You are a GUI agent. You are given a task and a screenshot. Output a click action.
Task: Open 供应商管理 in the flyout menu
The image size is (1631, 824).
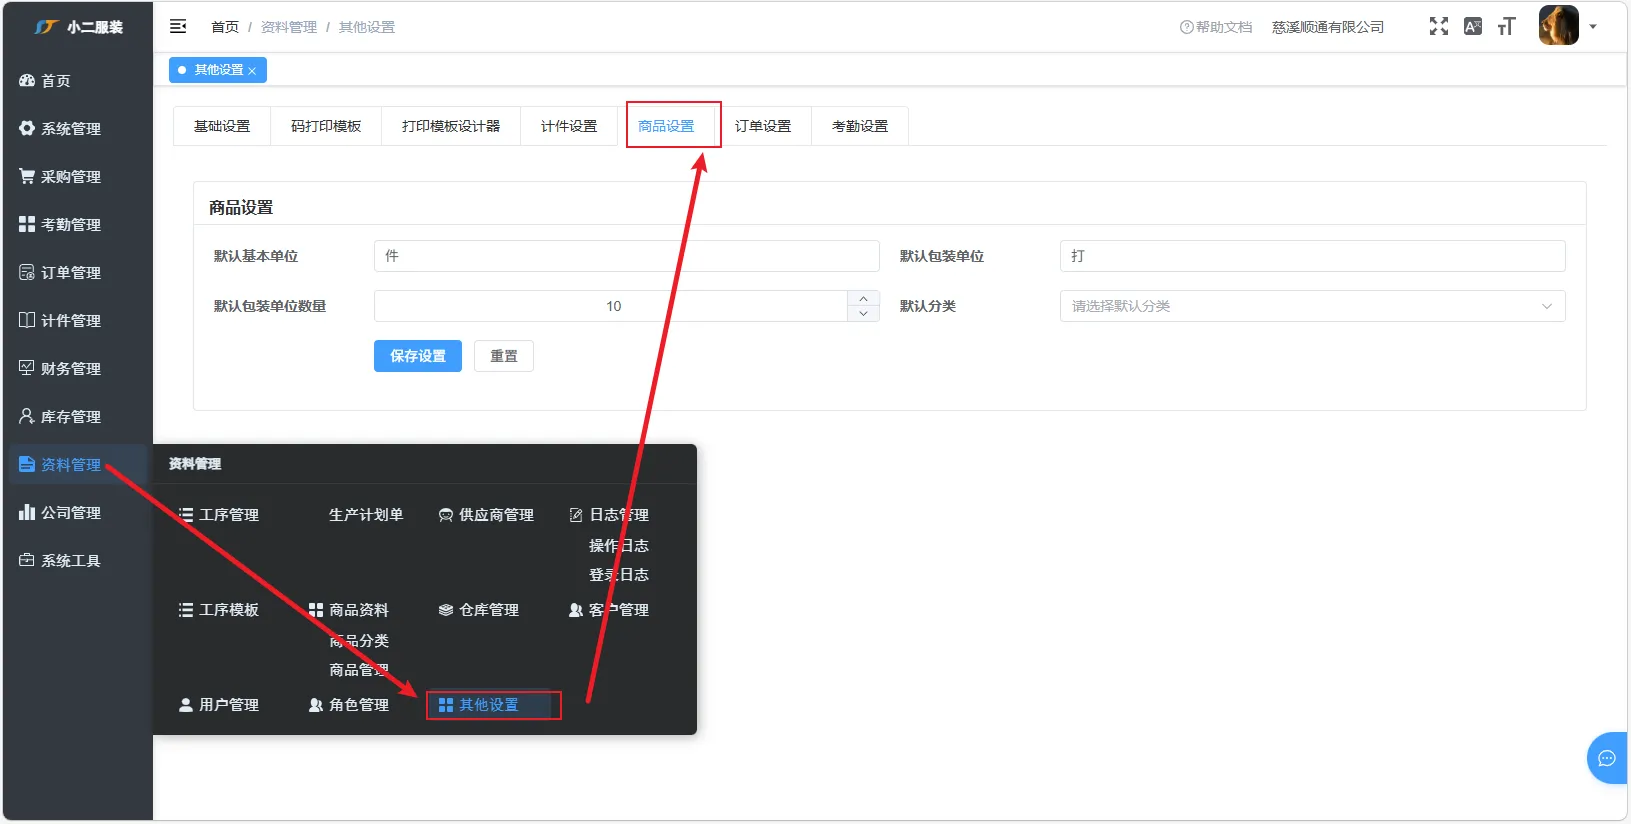pyautogui.click(x=487, y=515)
